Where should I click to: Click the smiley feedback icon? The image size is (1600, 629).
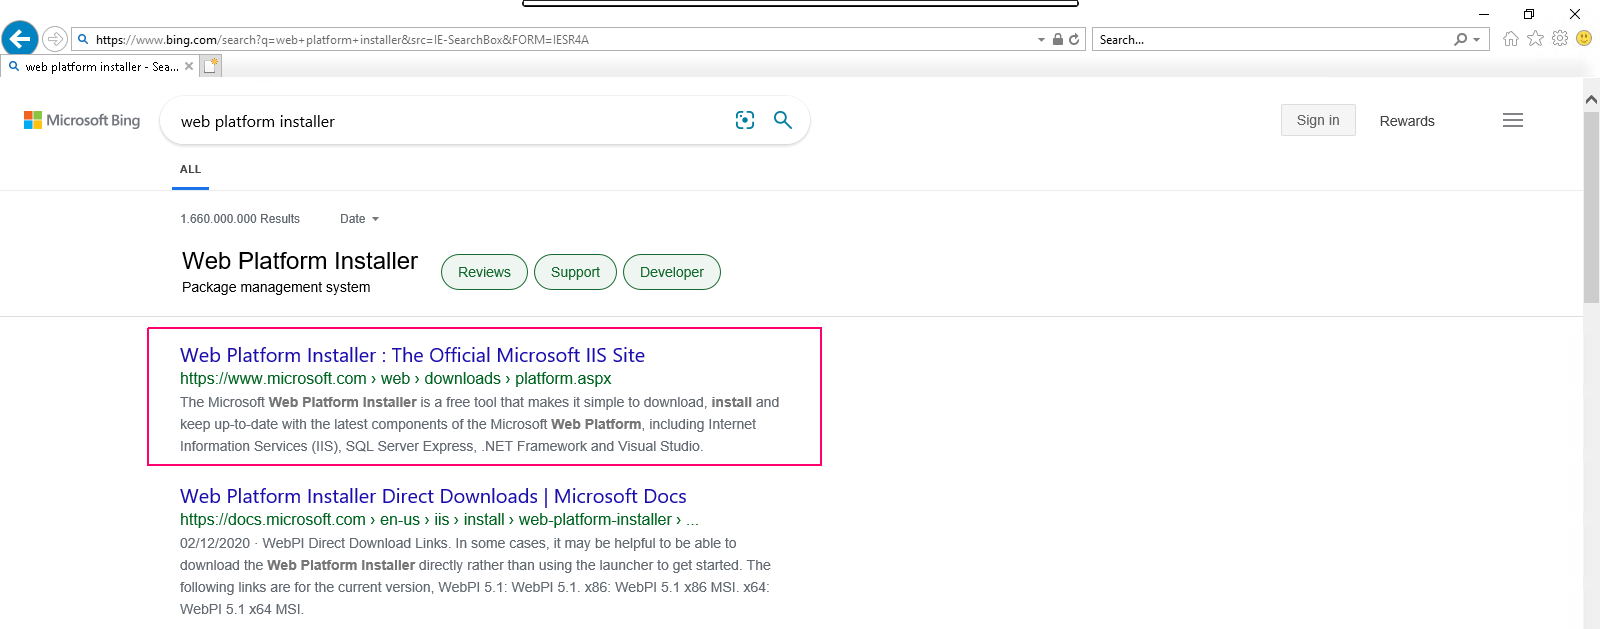(1584, 38)
